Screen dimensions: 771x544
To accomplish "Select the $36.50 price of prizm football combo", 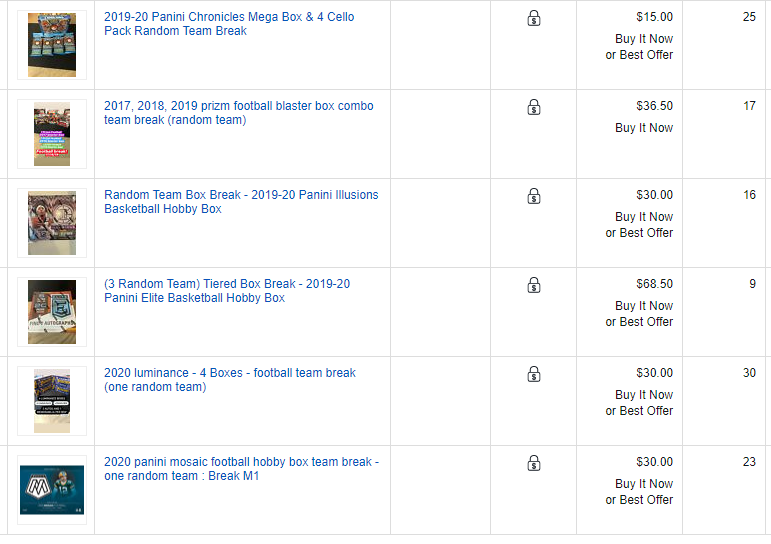I will pos(654,106).
